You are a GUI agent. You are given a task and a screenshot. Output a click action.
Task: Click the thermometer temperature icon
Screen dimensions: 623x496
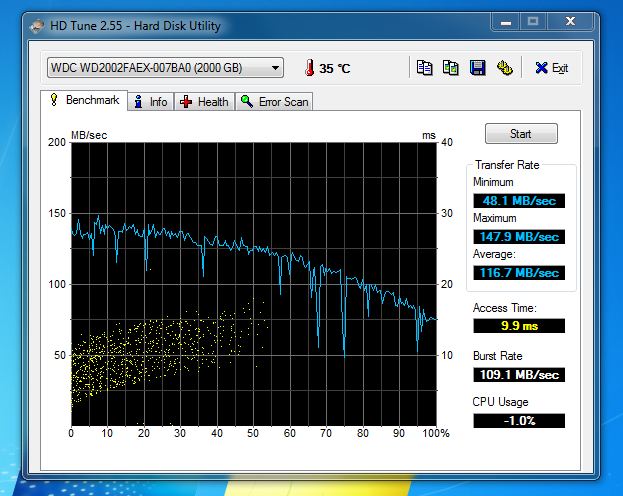310,68
